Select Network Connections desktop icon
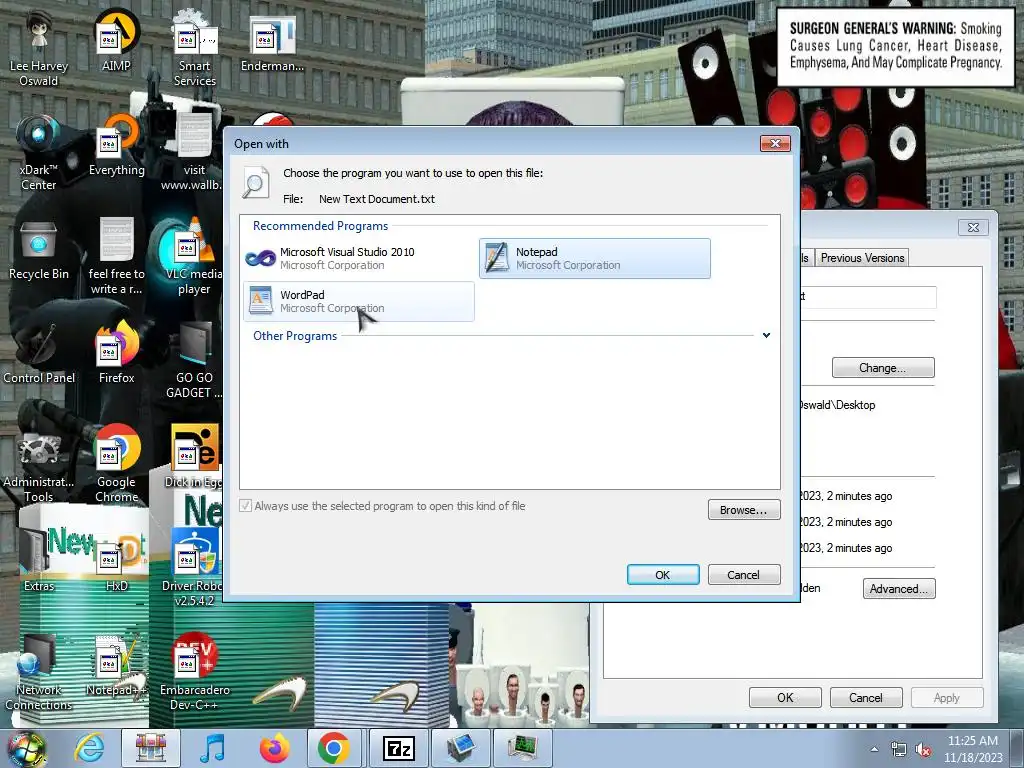1024x768 pixels. (39, 673)
